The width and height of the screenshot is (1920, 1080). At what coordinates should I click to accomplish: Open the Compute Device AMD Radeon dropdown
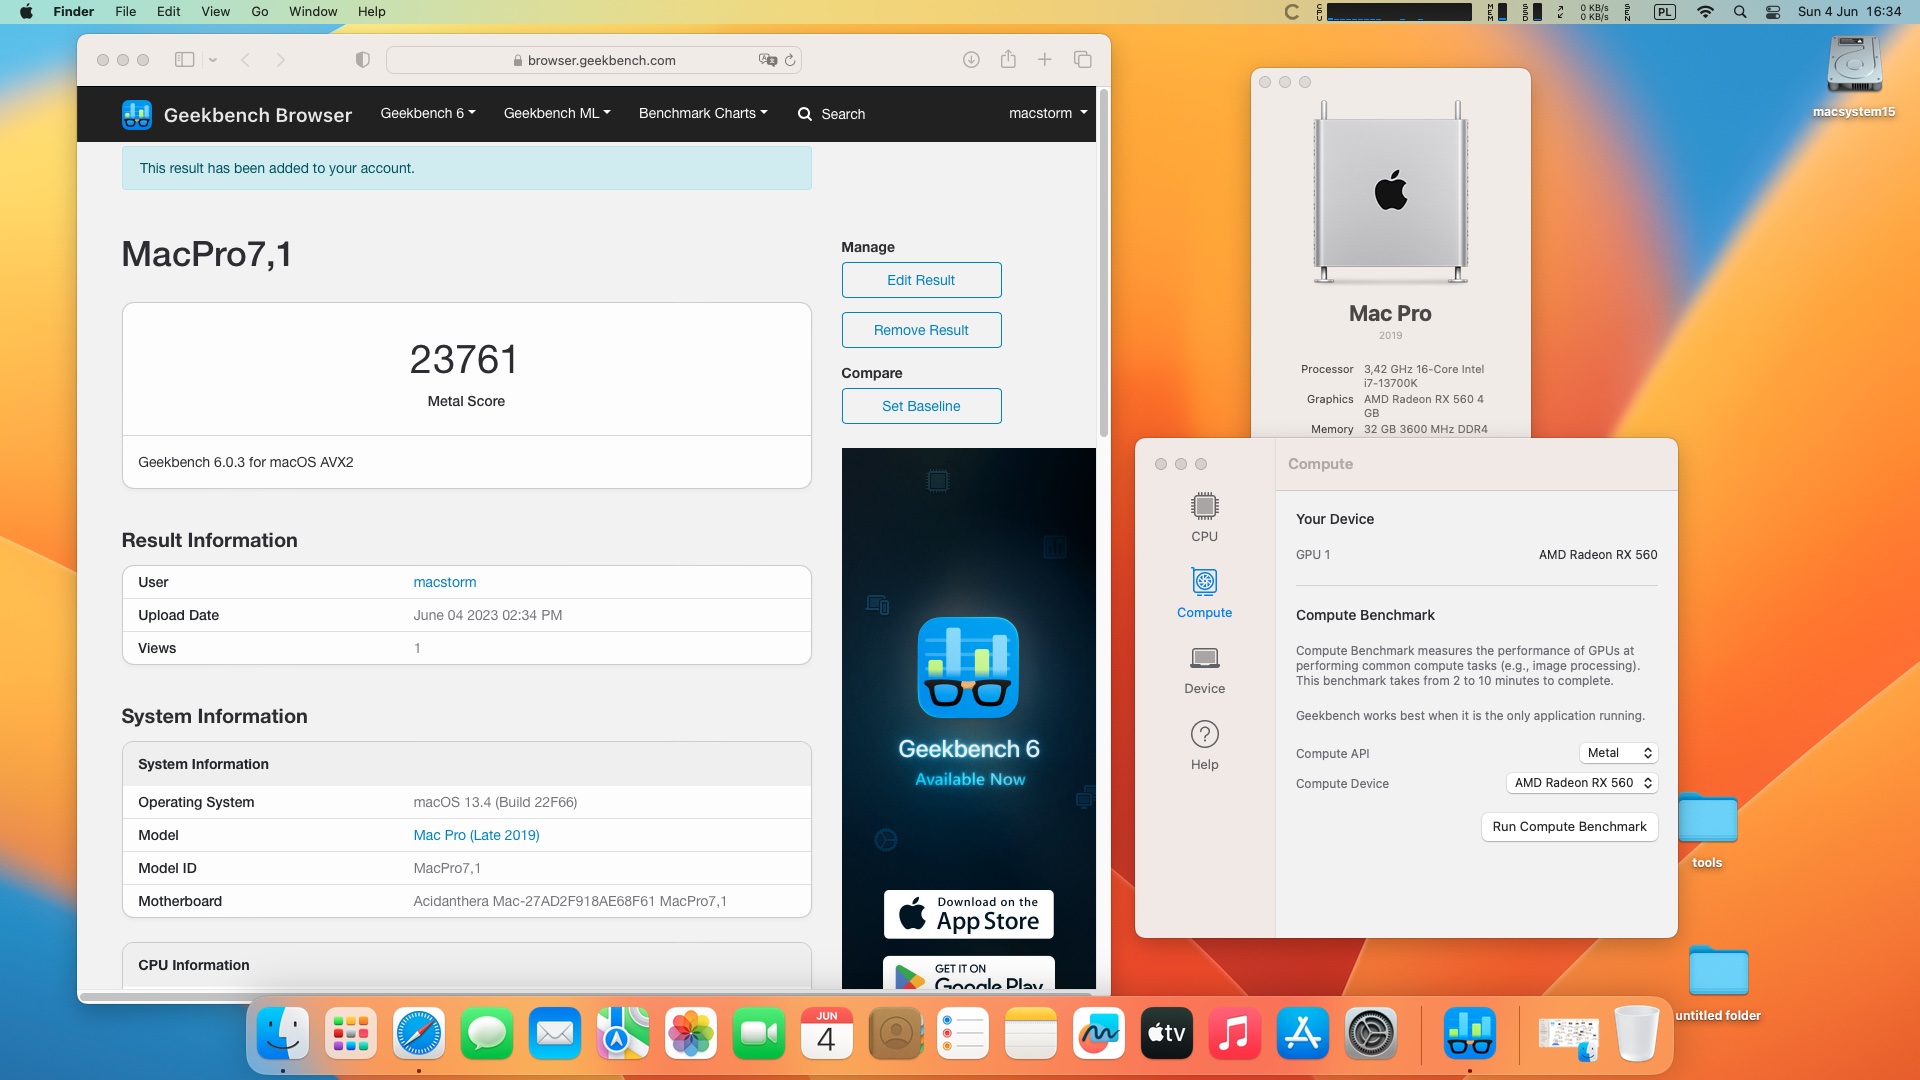point(1582,783)
